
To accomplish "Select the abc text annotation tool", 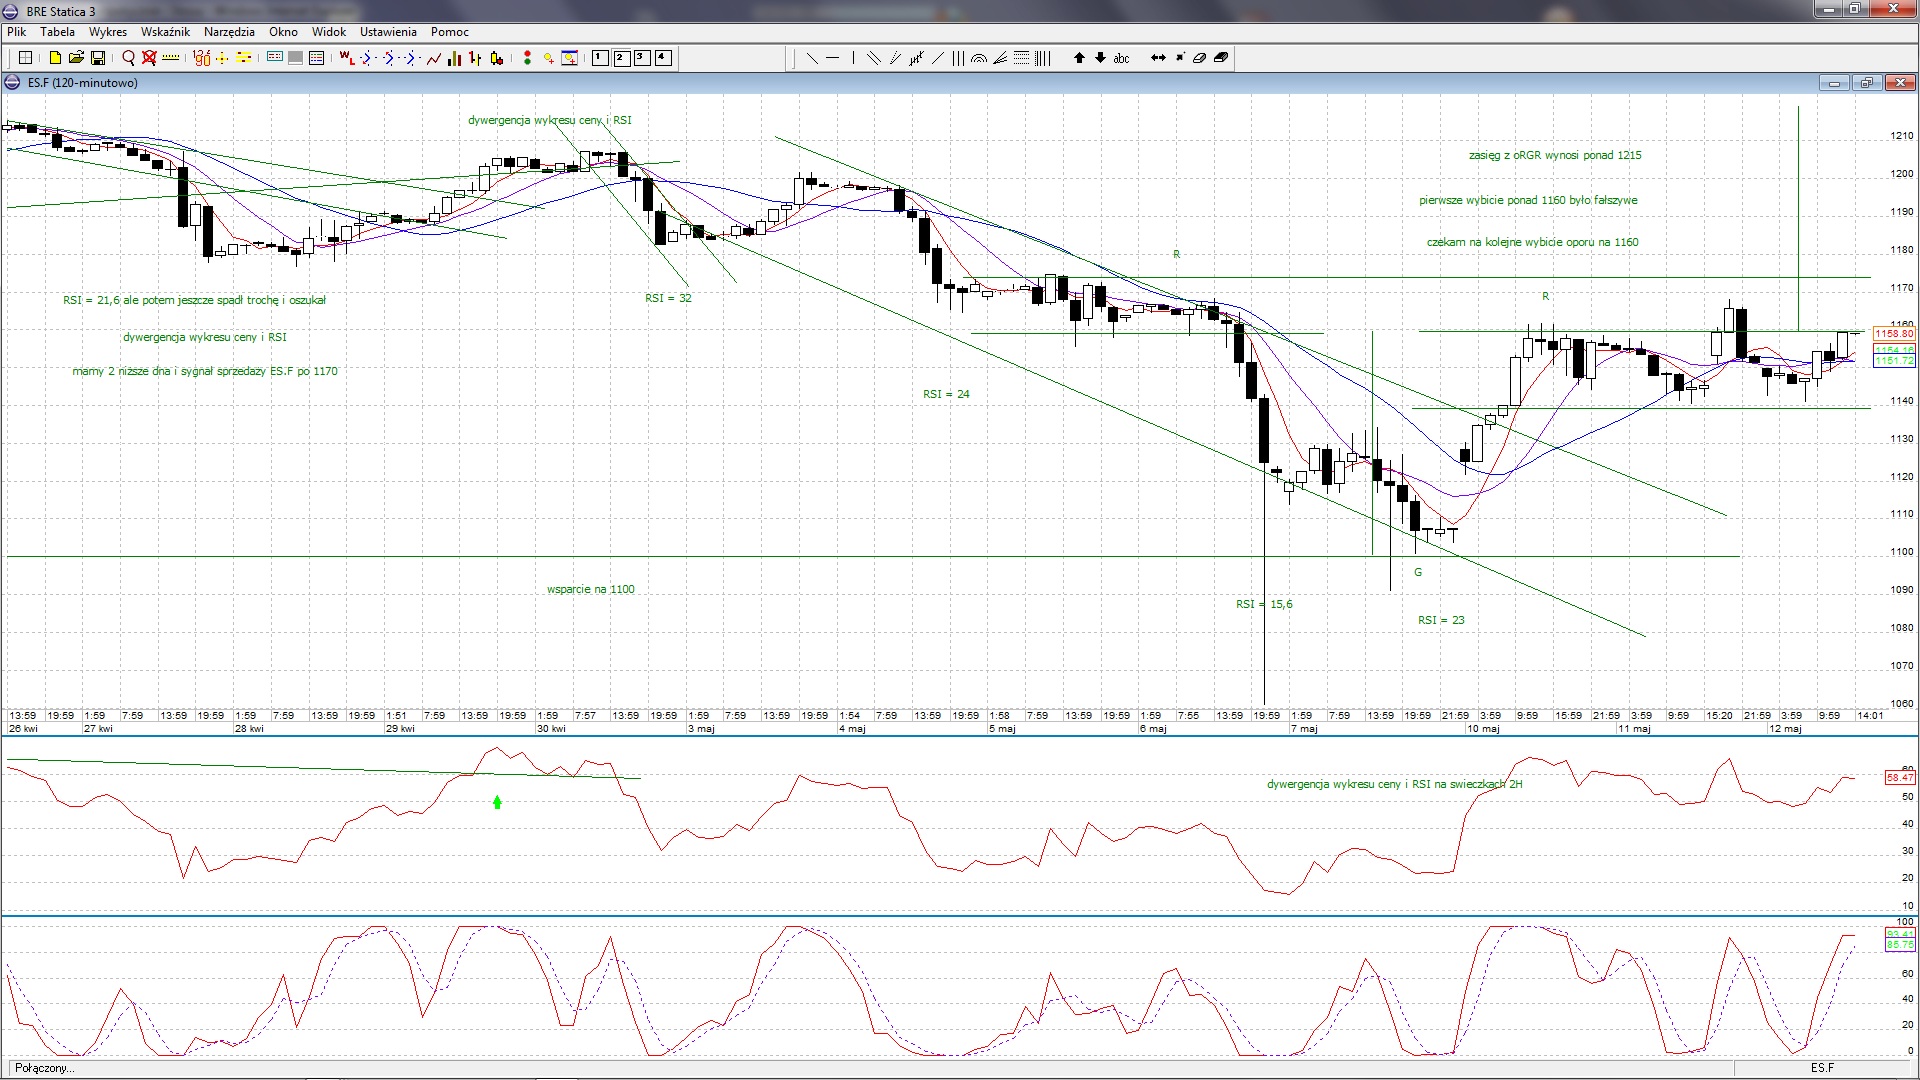I will click(x=1121, y=58).
